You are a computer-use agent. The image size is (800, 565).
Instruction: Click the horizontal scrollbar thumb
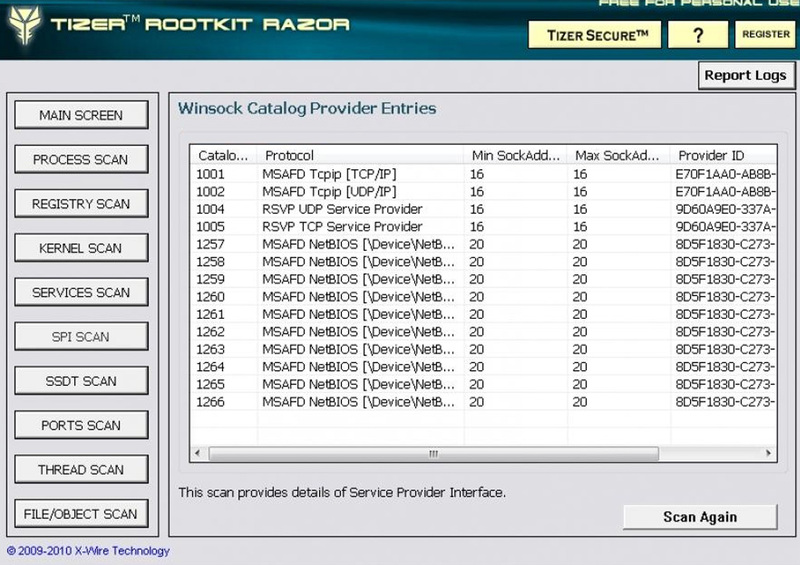click(x=434, y=453)
